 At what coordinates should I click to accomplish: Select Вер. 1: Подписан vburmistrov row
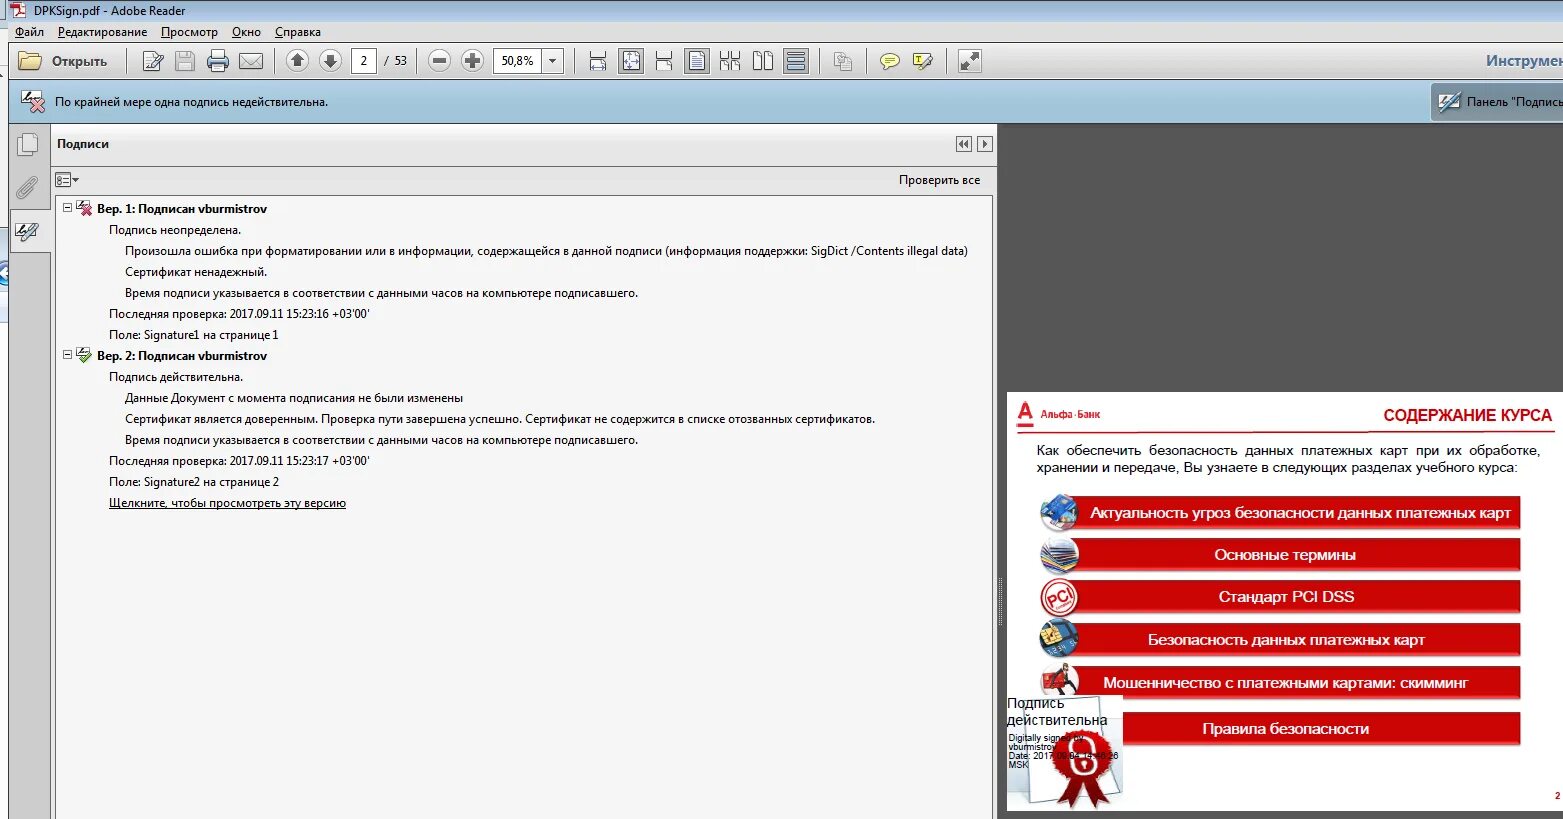click(182, 209)
